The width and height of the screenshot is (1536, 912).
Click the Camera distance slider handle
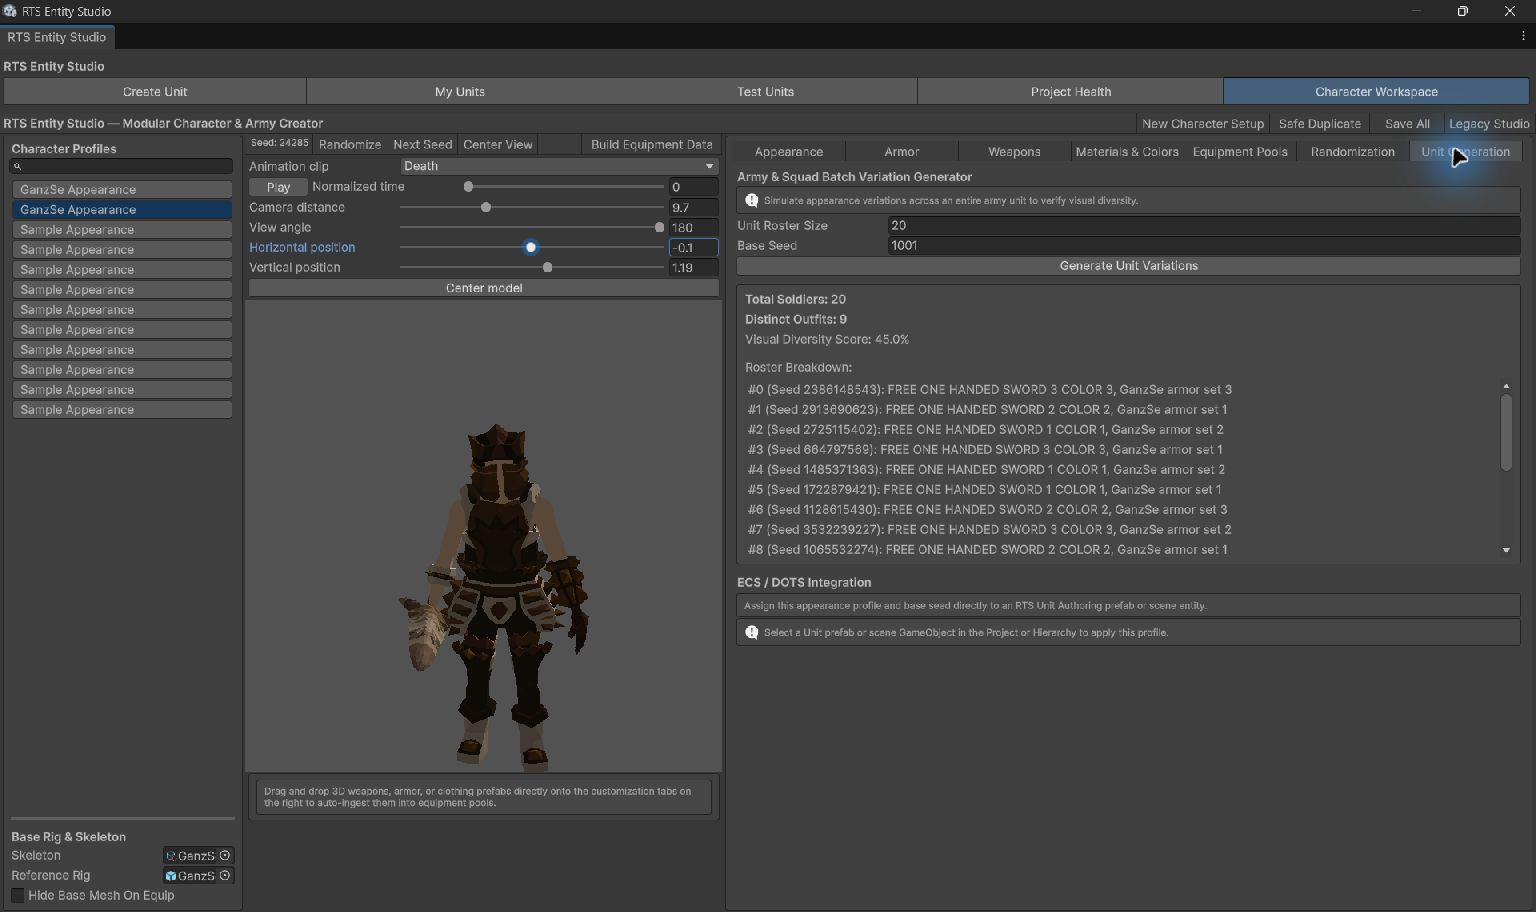pos(486,207)
